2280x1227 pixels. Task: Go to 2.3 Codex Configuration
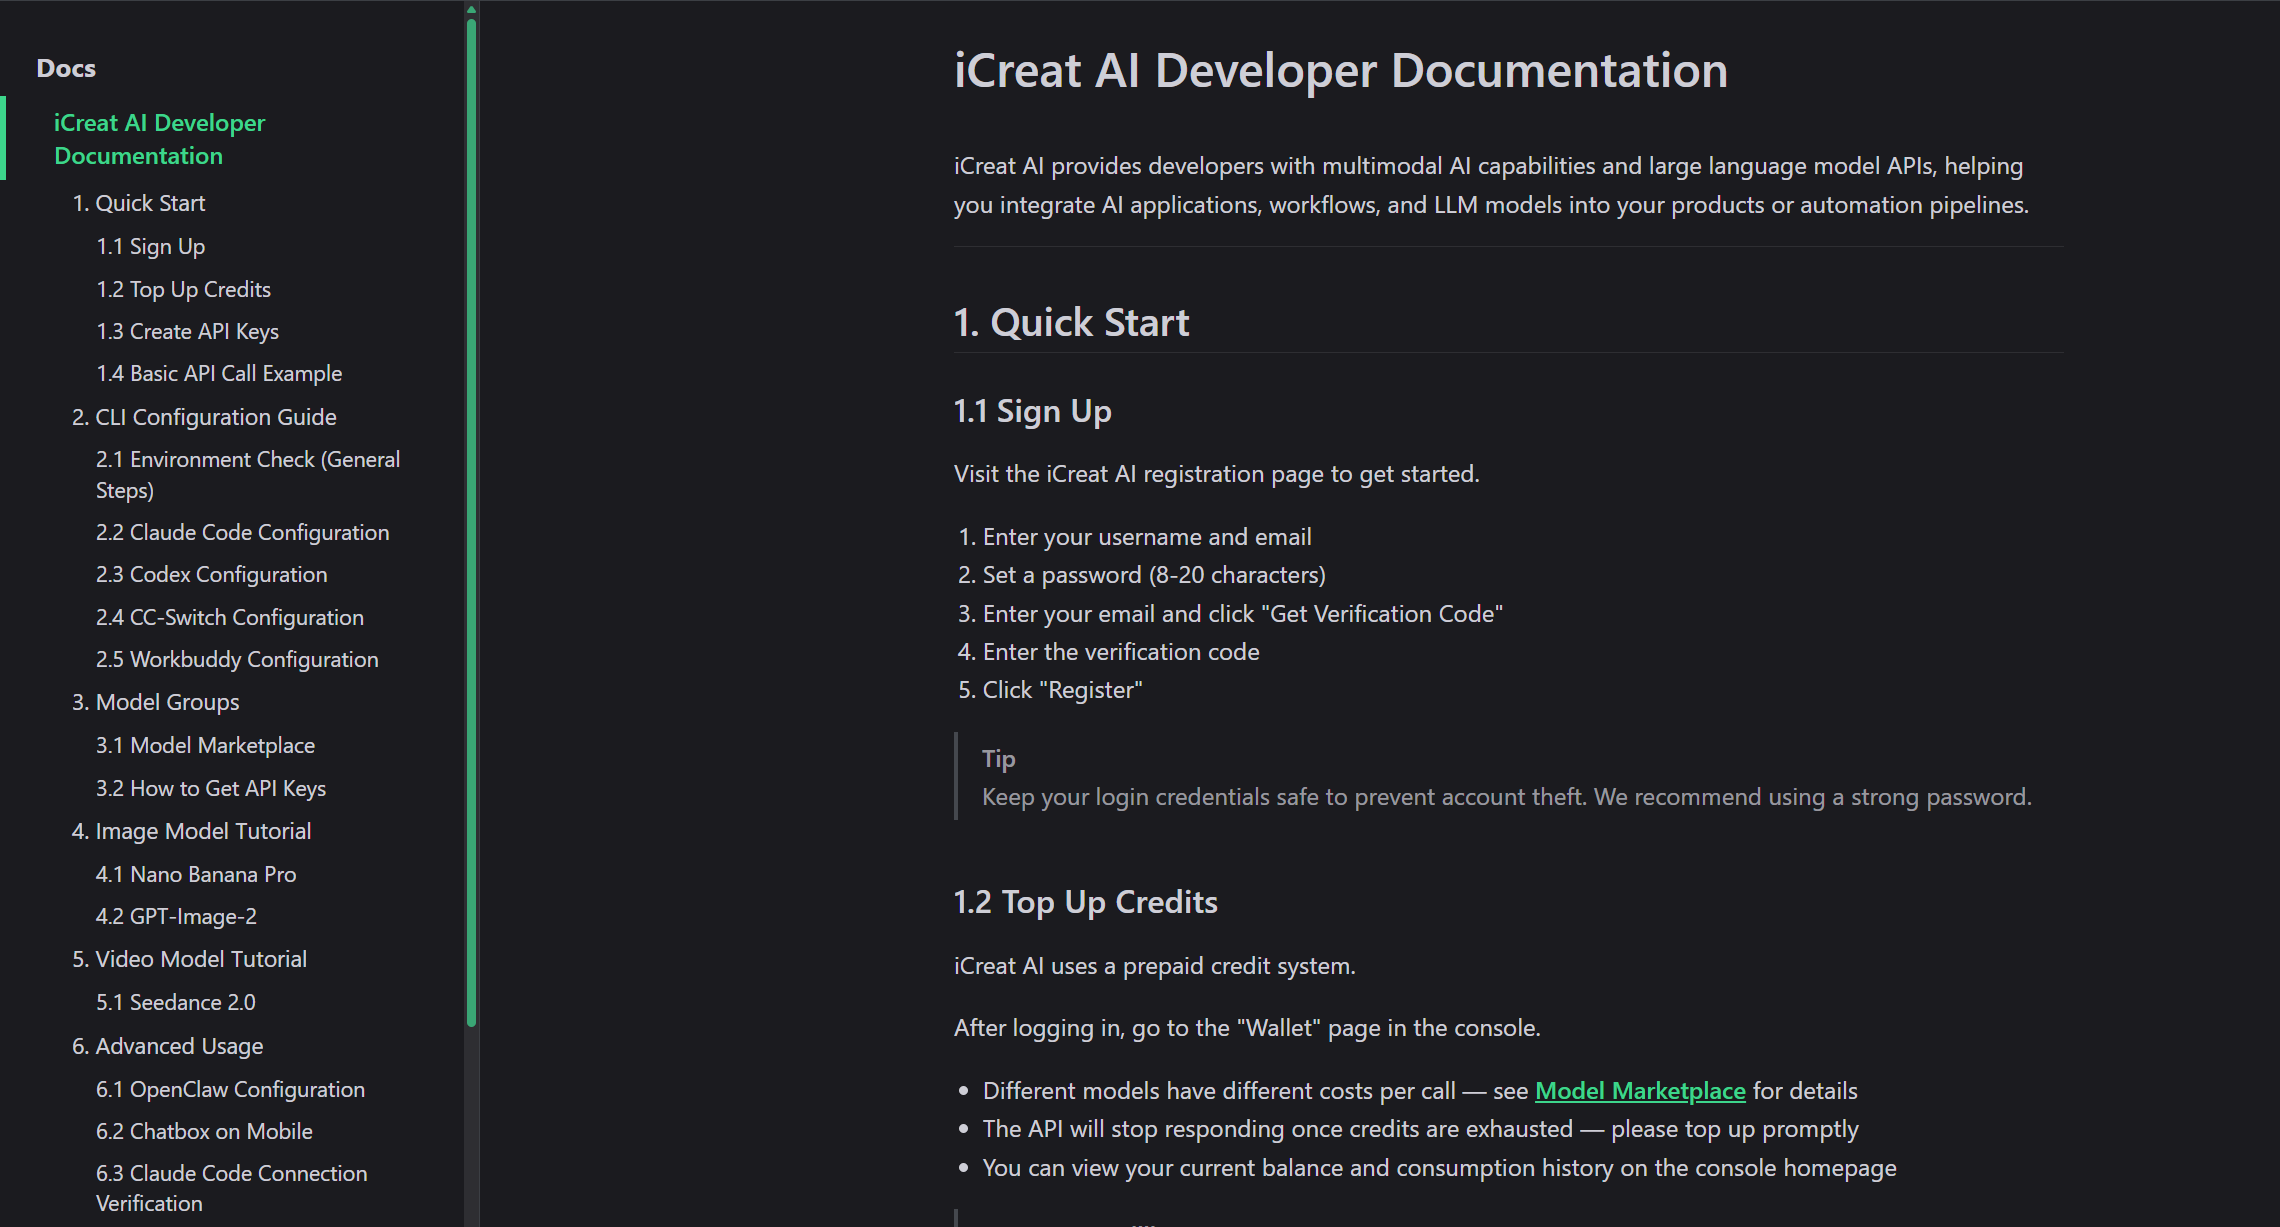pyautogui.click(x=211, y=574)
